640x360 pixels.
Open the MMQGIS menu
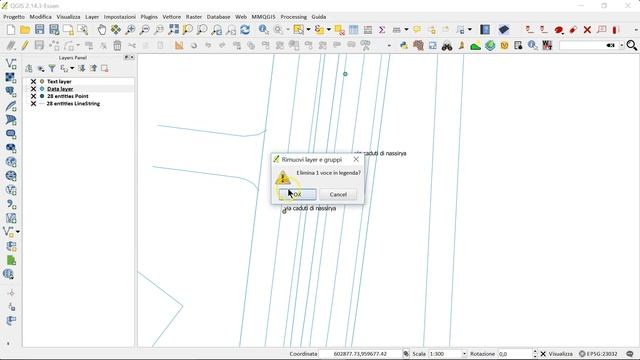click(x=263, y=17)
